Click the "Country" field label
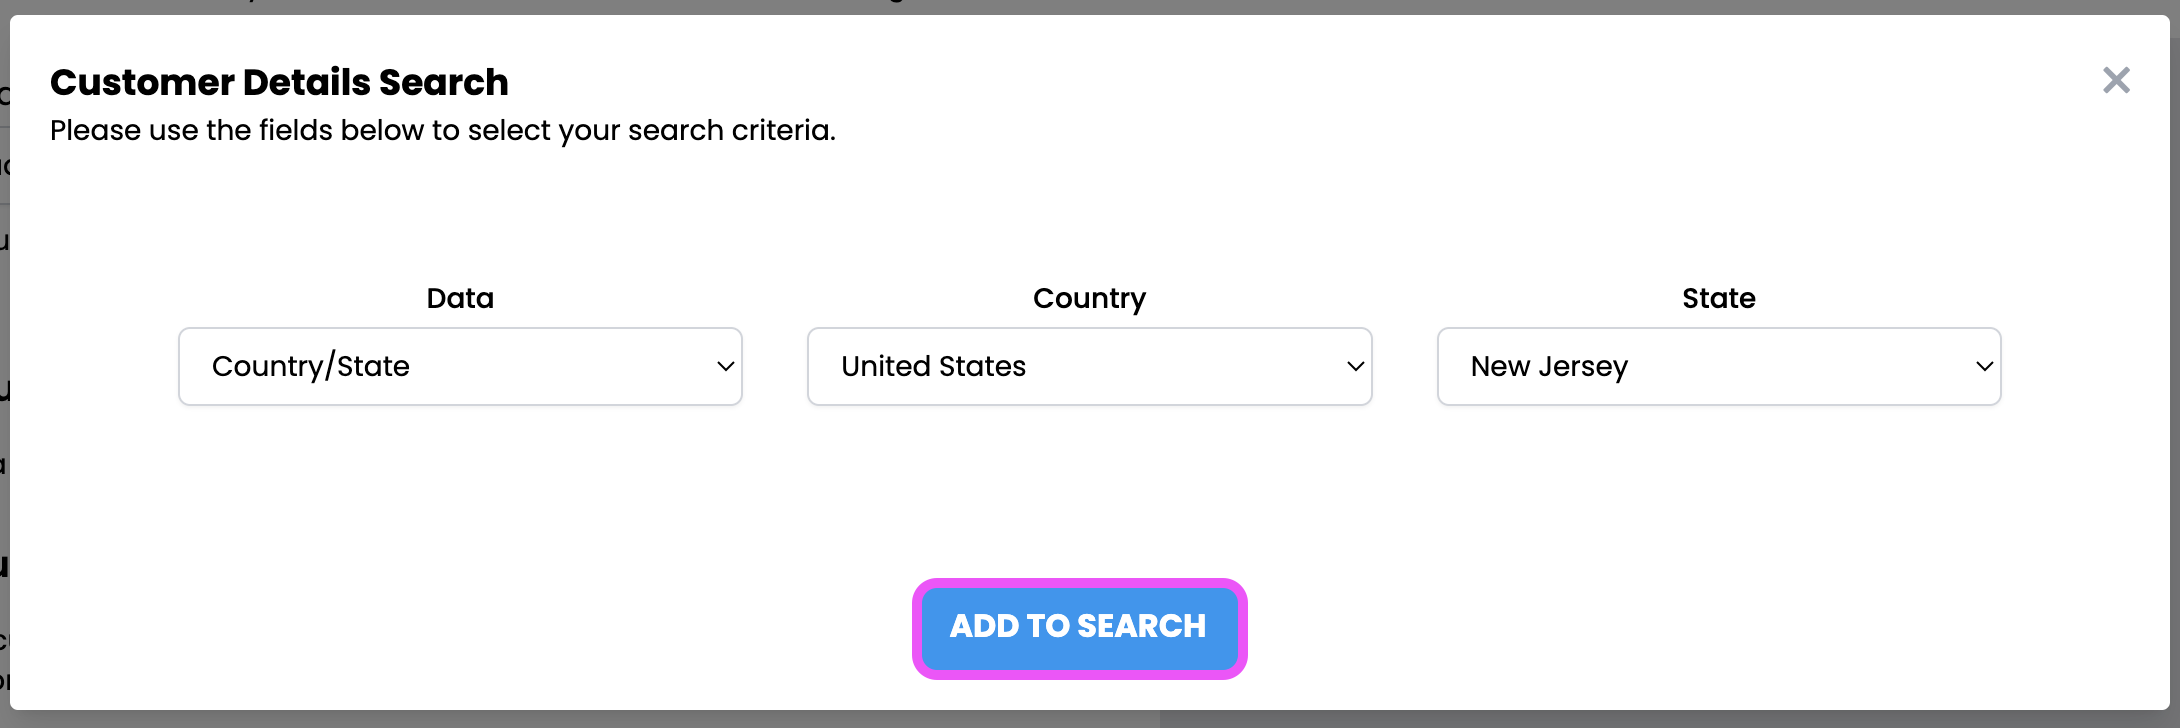The image size is (2180, 728). pyautogui.click(x=1089, y=298)
